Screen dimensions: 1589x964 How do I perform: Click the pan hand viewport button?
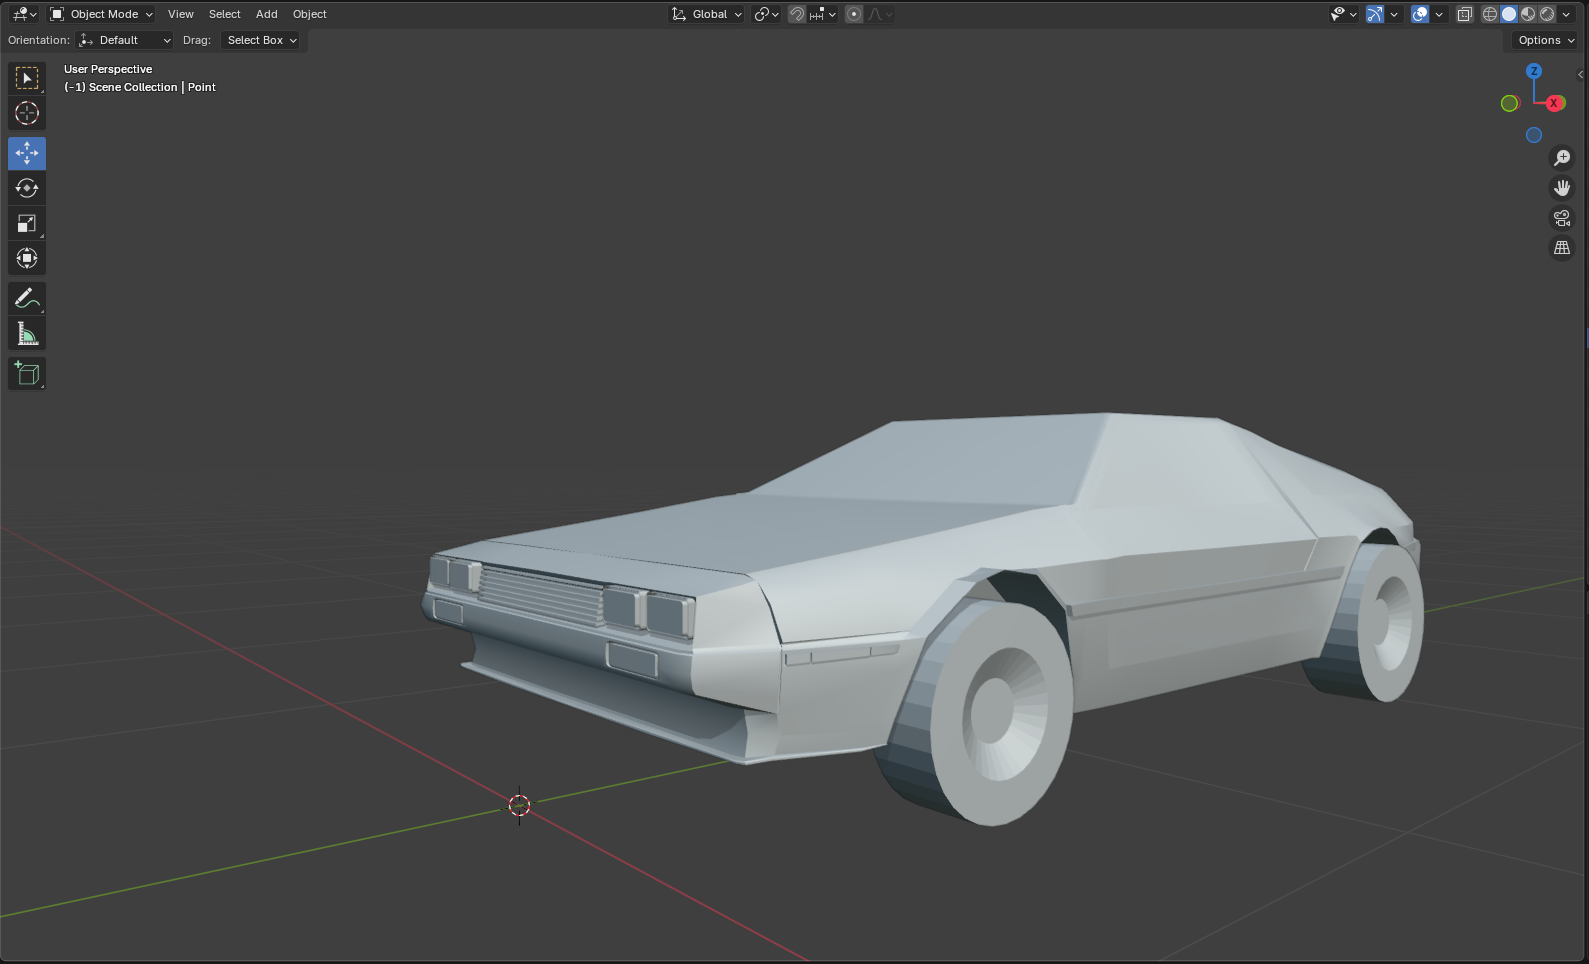pyautogui.click(x=1562, y=188)
